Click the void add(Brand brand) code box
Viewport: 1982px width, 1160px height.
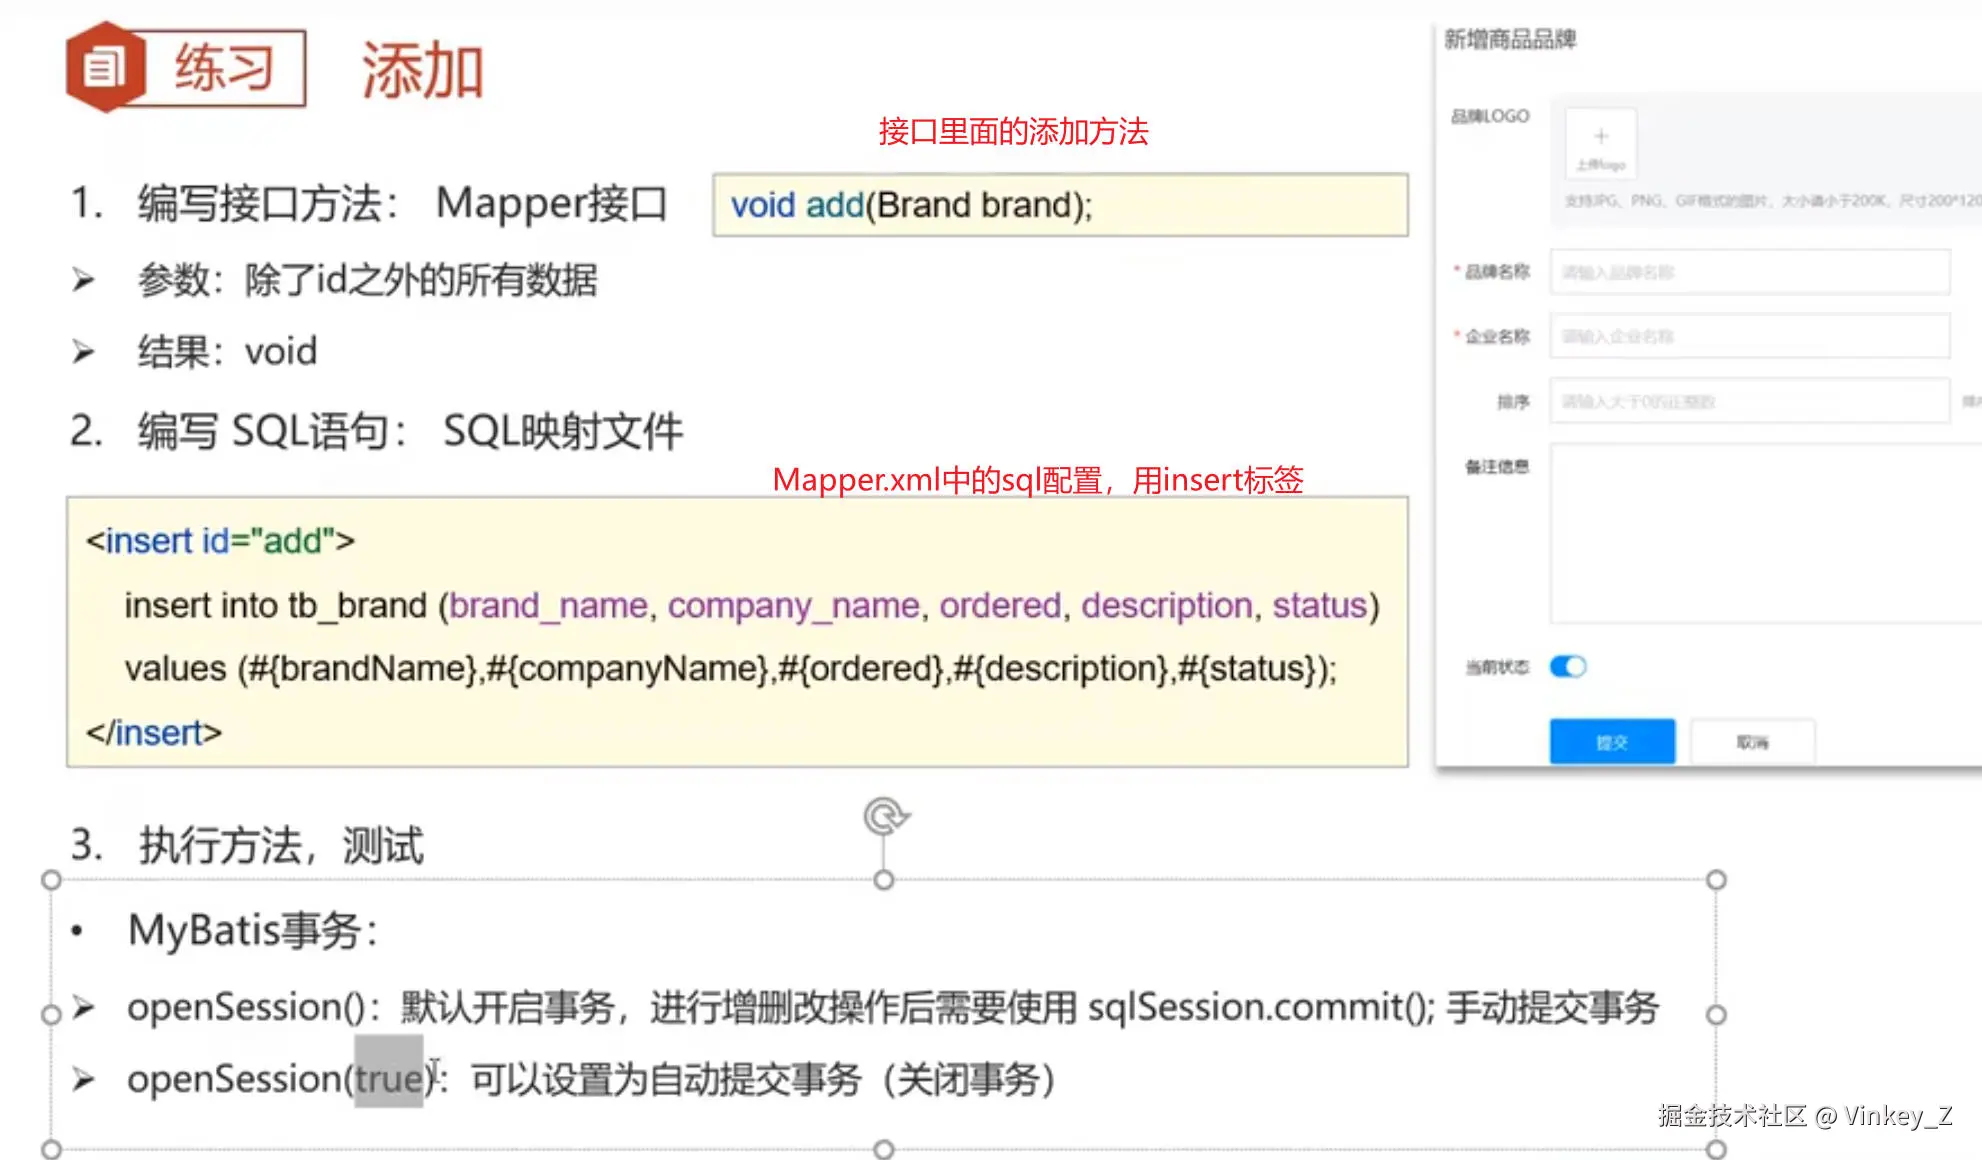(x=1060, y=205)
